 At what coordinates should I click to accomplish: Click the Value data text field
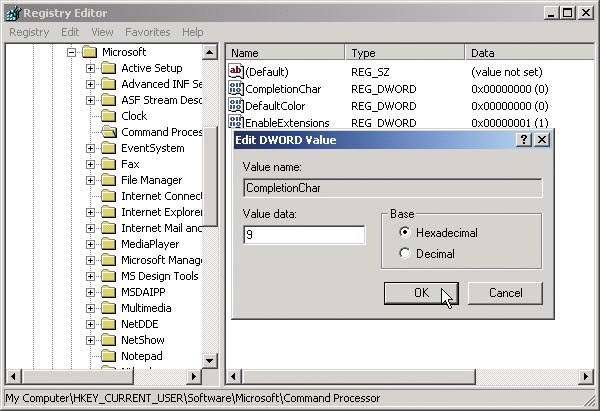point(304,234)
